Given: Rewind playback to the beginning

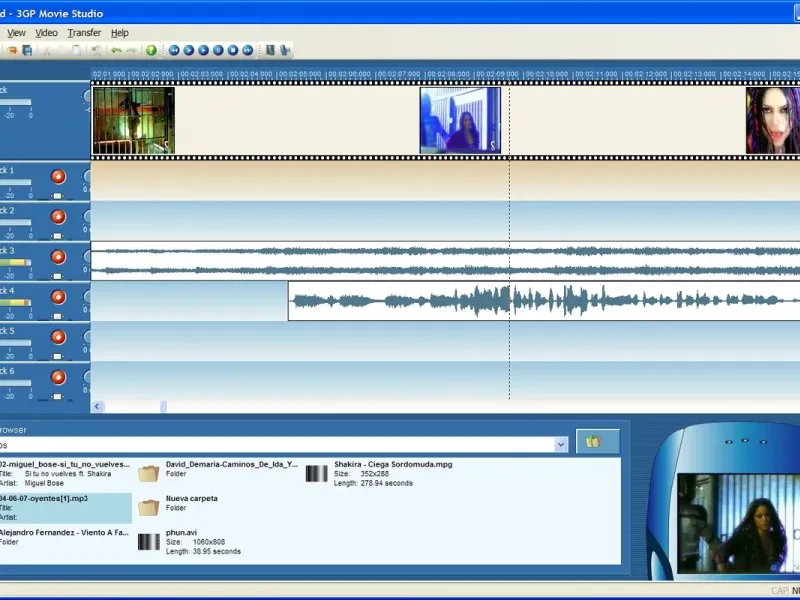Looking at the screenshot, I should pos(174,50).
